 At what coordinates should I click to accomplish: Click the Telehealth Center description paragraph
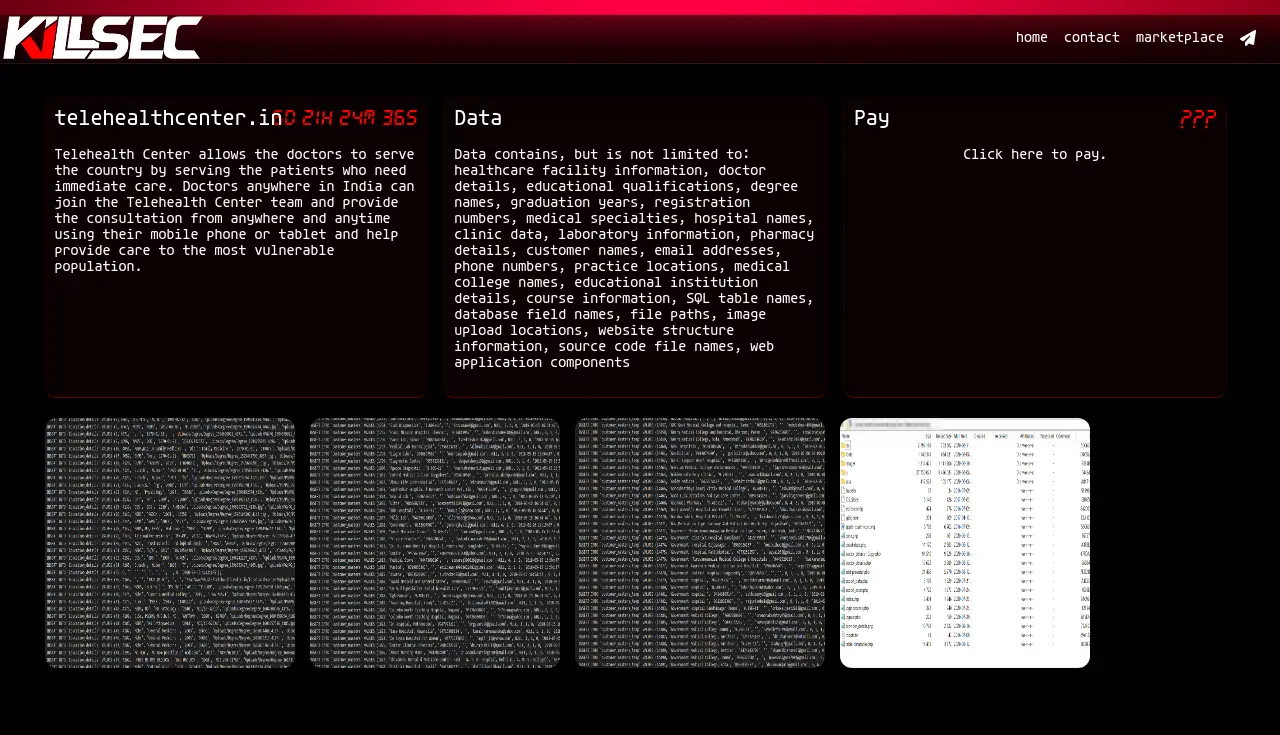234,210
